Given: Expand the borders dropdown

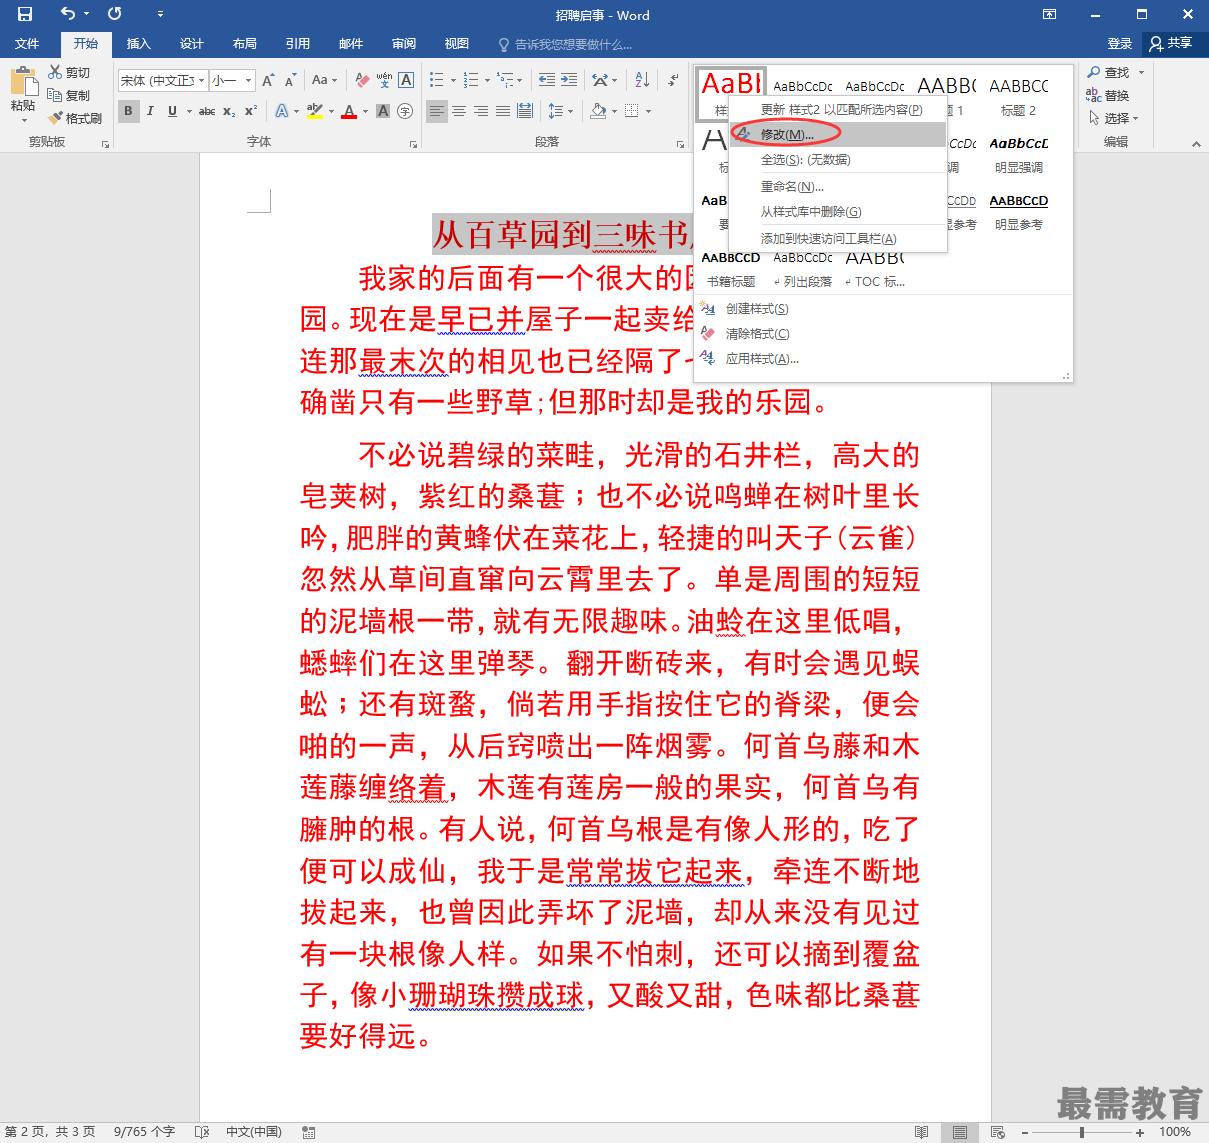Looking at the screenshot, I should (x=649, y=111).
